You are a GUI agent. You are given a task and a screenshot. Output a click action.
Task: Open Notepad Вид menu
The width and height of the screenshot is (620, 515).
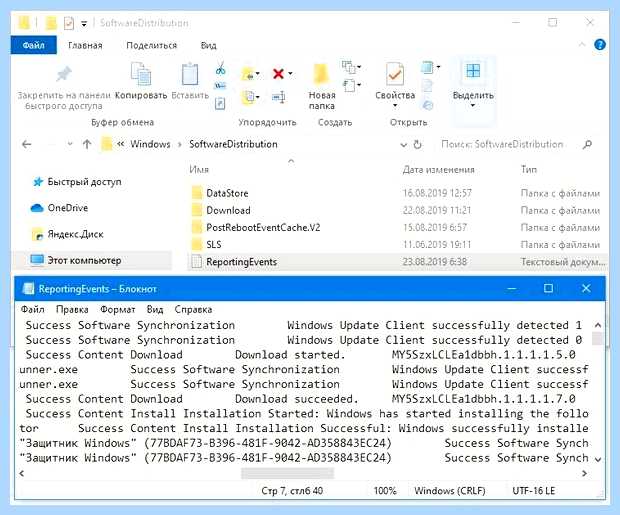click(155, 309)
